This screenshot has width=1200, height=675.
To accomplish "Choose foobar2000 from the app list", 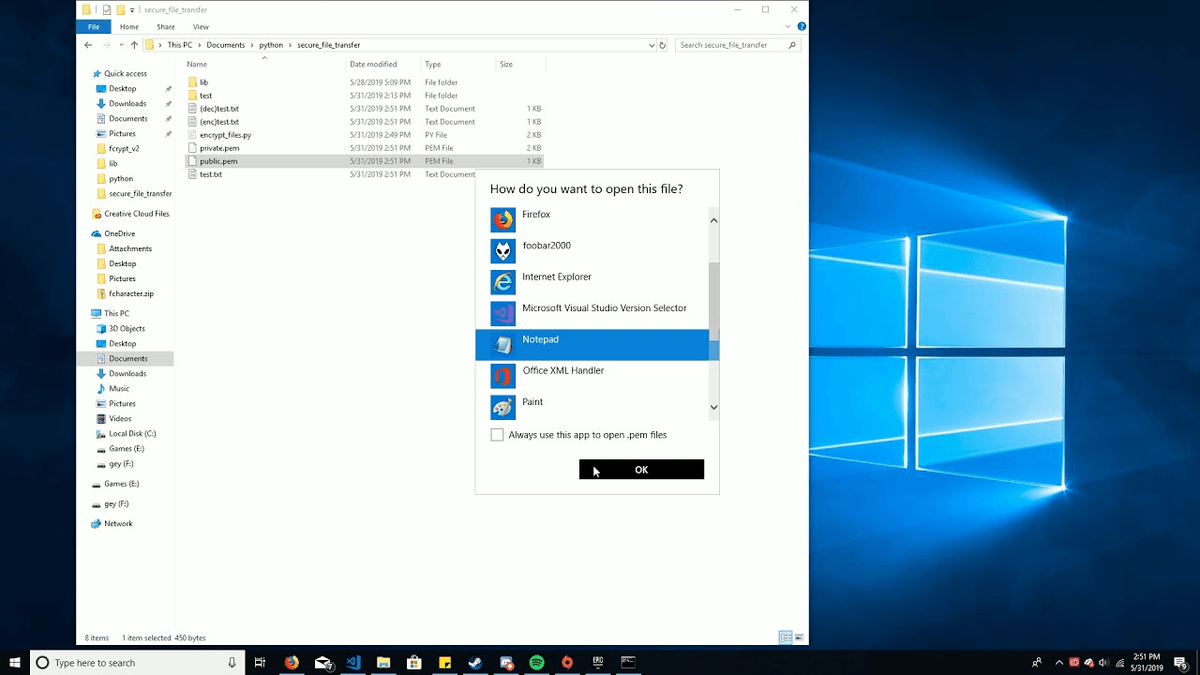I will point(503,251).
